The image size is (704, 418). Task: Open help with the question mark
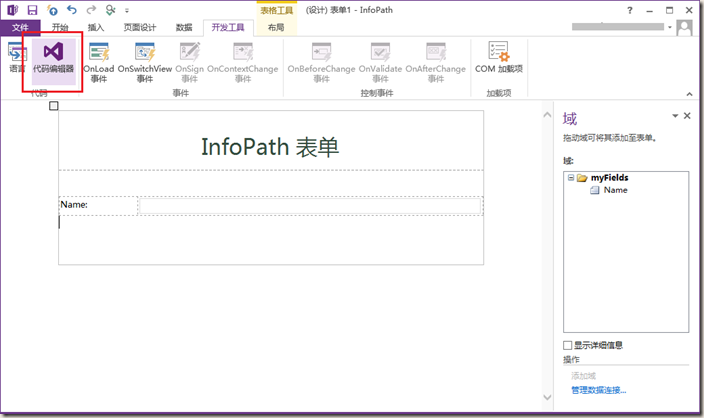pyautogui.click(x=630, y=10)
